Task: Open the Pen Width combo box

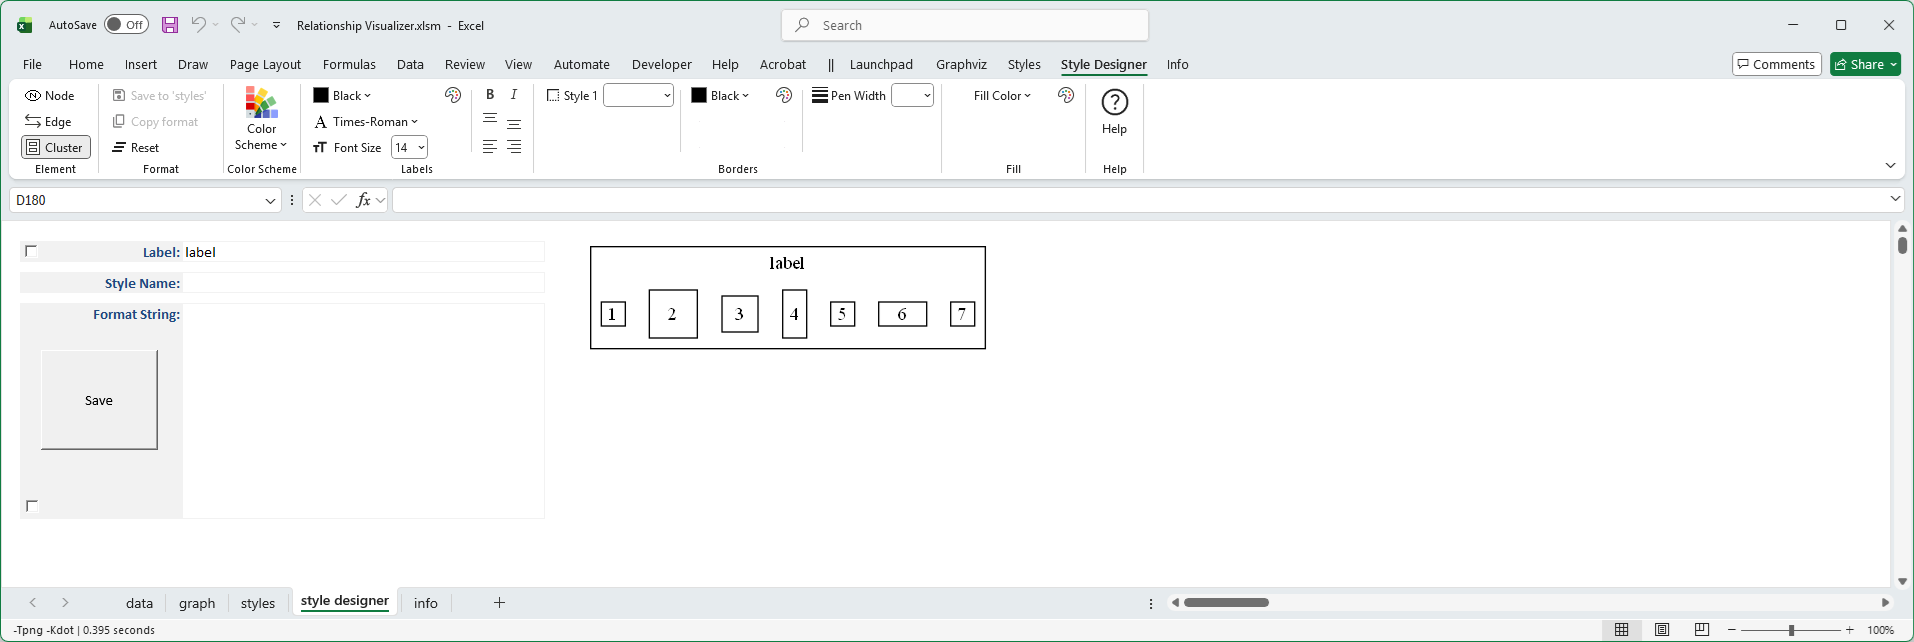Action: (927, 96)
